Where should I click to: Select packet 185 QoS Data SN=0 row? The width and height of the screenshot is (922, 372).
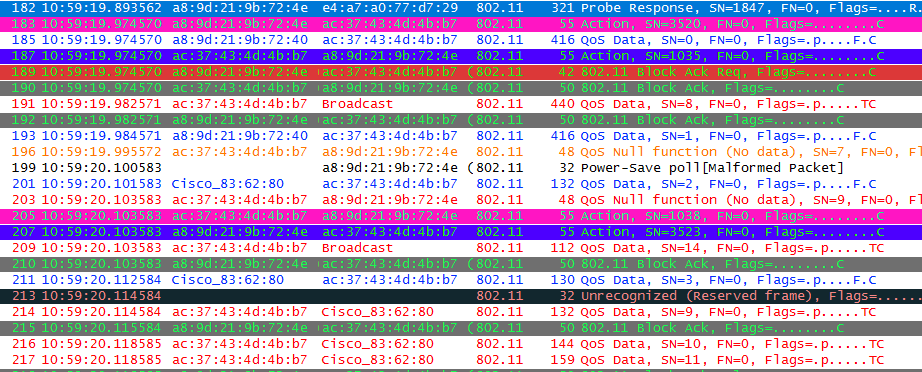coord(461,41)
